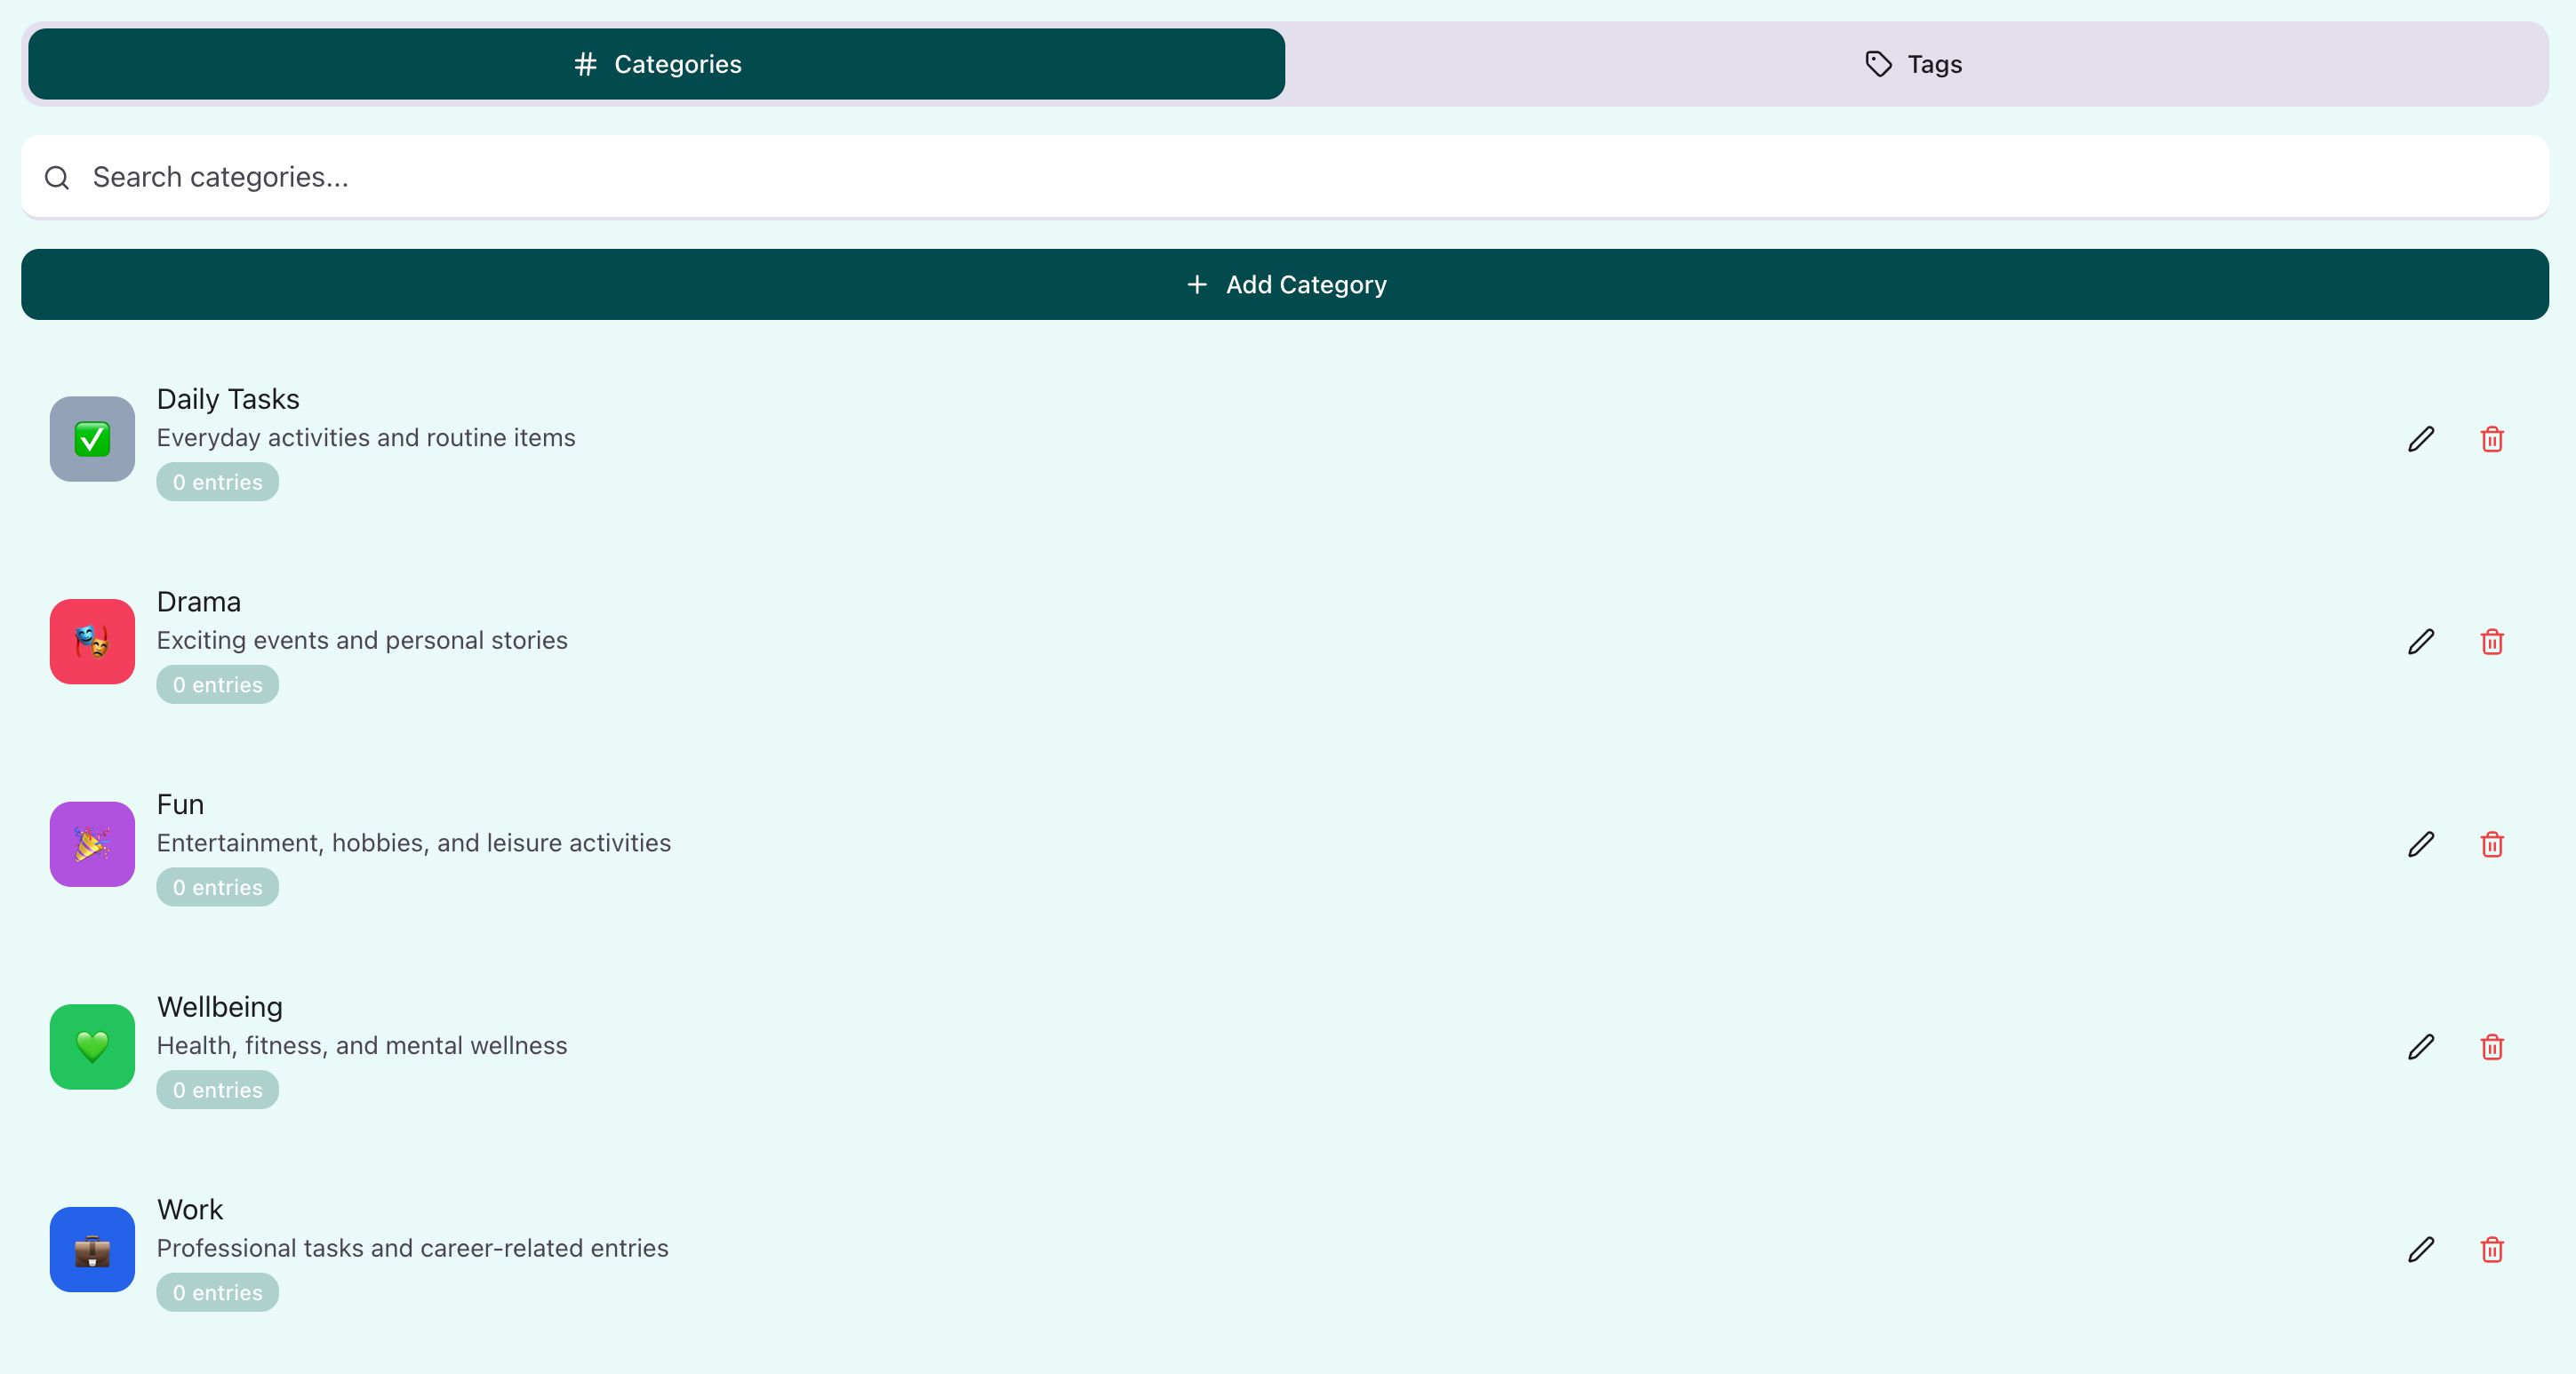
Task: Edit the Wellbeing category
Action: [2420, 1047]
